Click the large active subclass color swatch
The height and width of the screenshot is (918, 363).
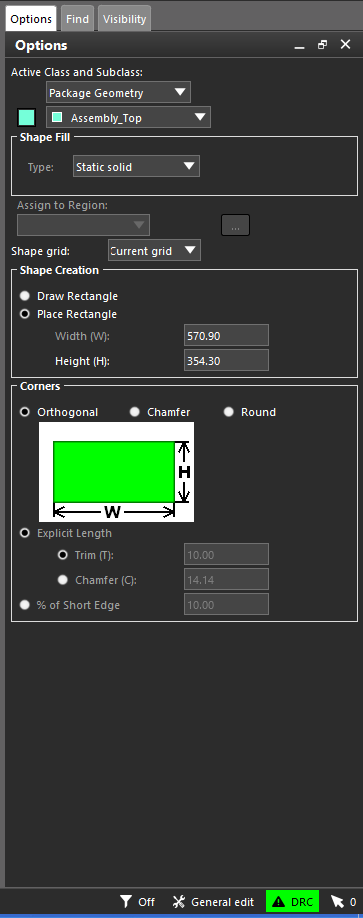pyautogui.click(x=27, y=118)
